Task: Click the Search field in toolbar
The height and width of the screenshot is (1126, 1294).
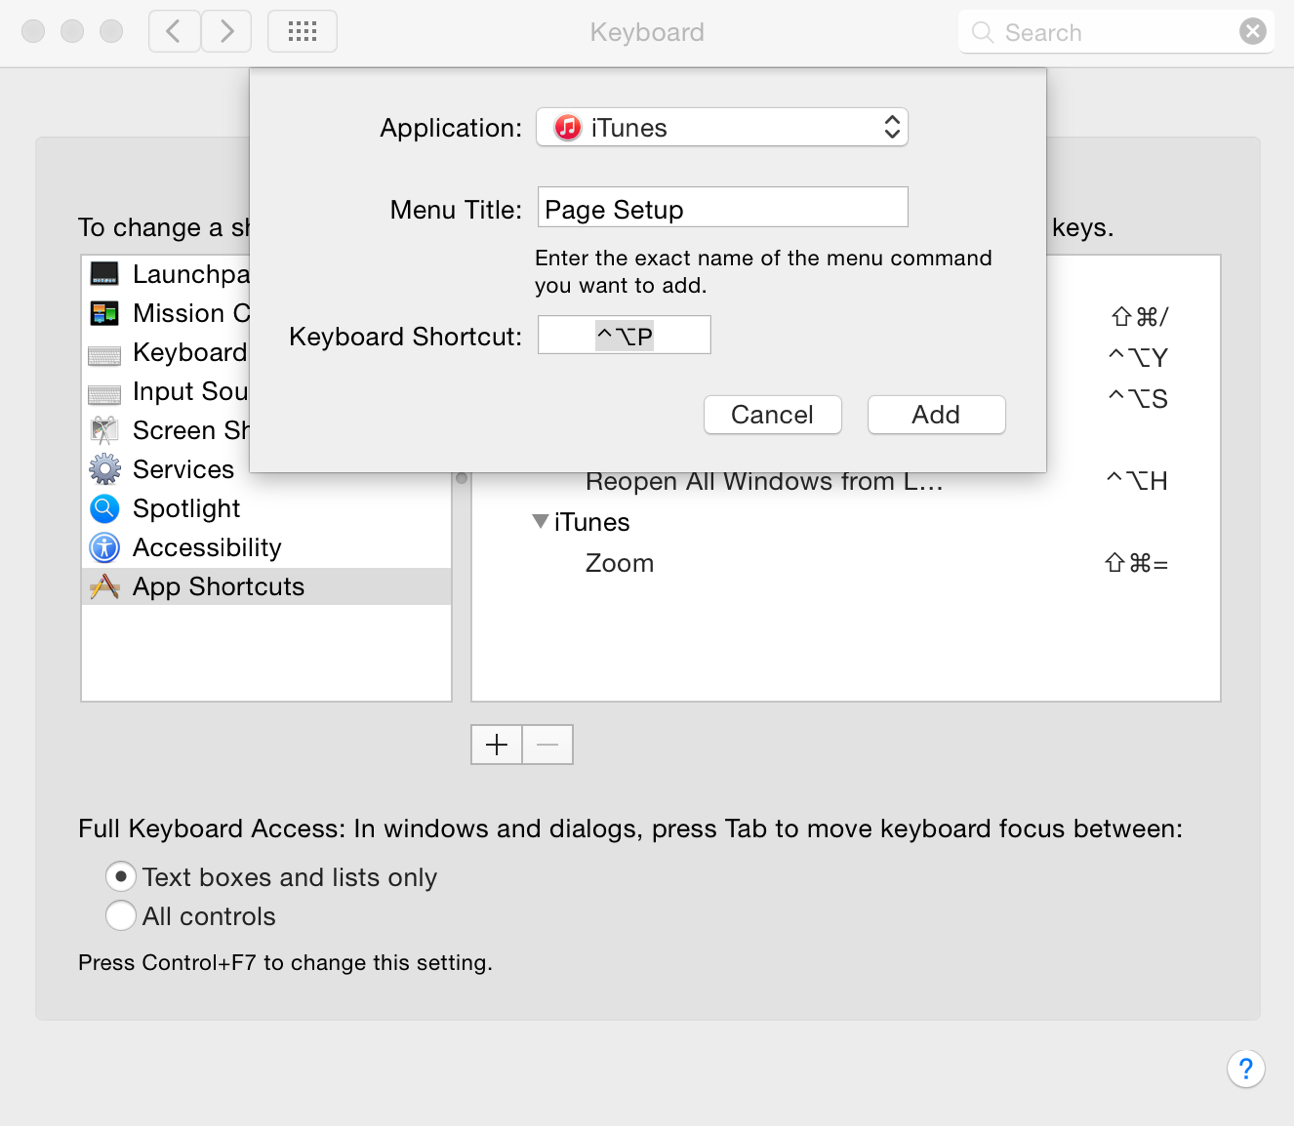Action: tap(1116, 32)
